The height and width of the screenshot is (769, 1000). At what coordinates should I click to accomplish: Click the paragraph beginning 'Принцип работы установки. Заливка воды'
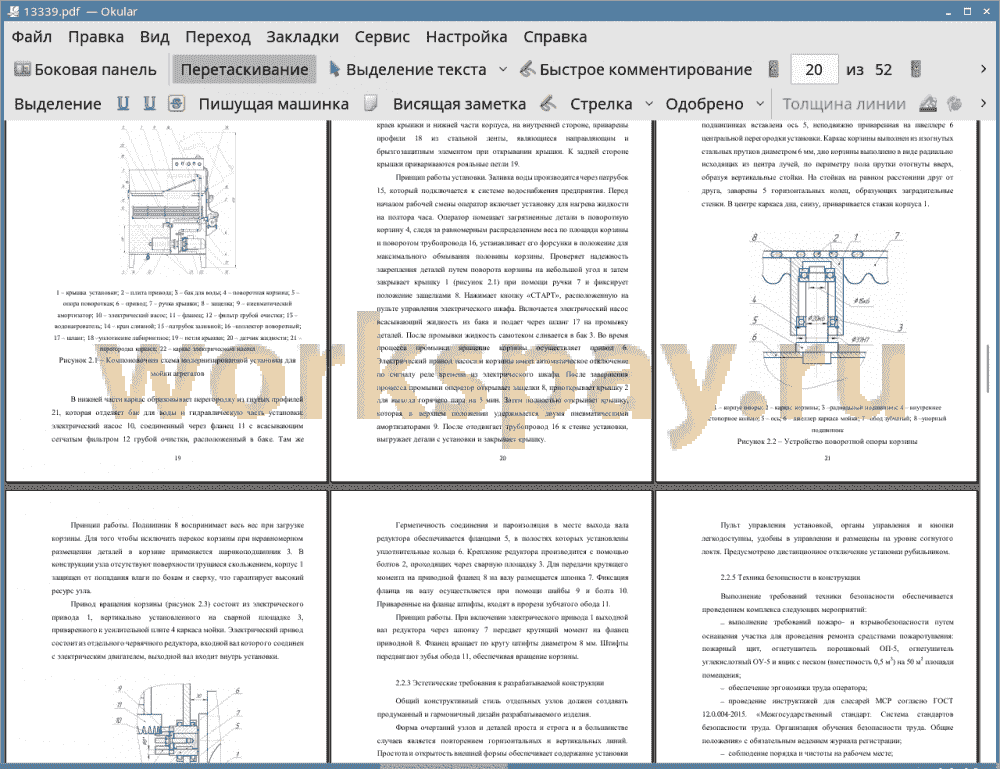coord(503,308)
